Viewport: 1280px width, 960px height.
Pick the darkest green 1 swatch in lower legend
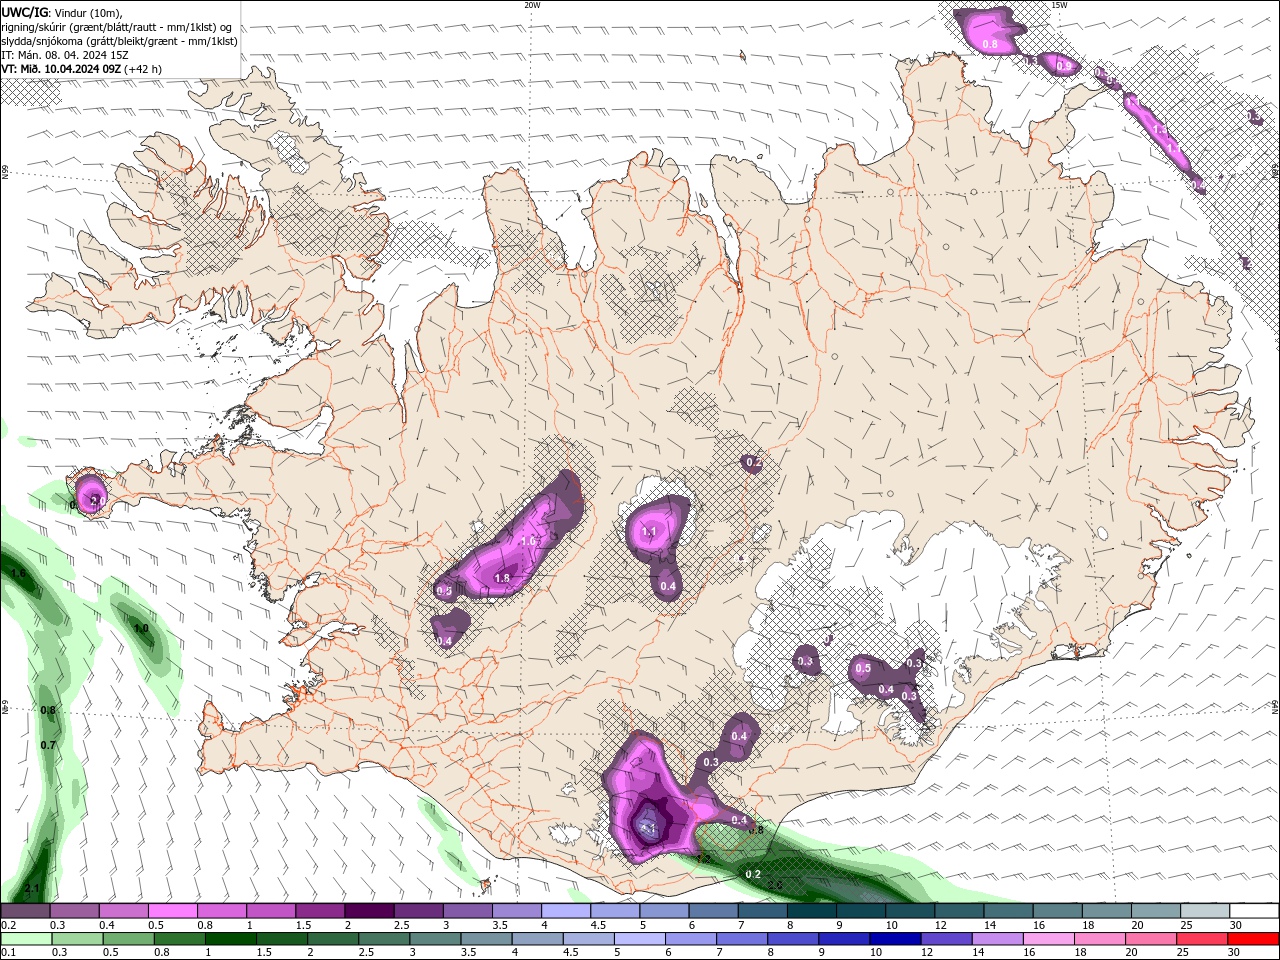[x=231, y=939]
